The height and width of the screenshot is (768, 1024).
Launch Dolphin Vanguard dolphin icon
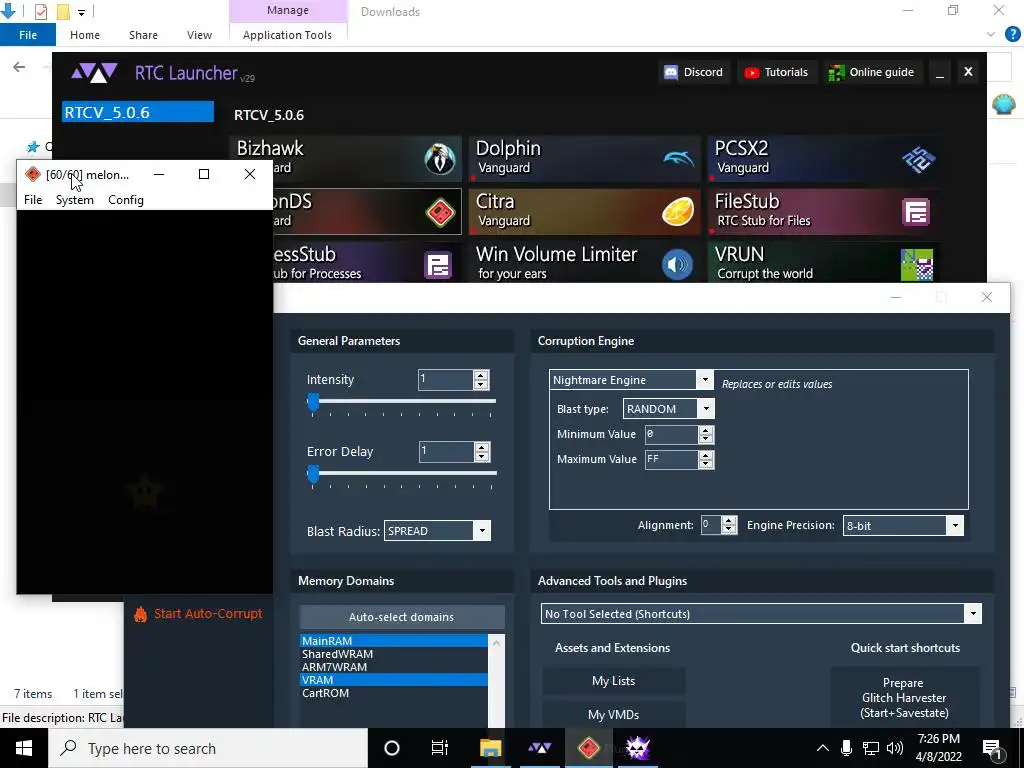pos(679,159)
